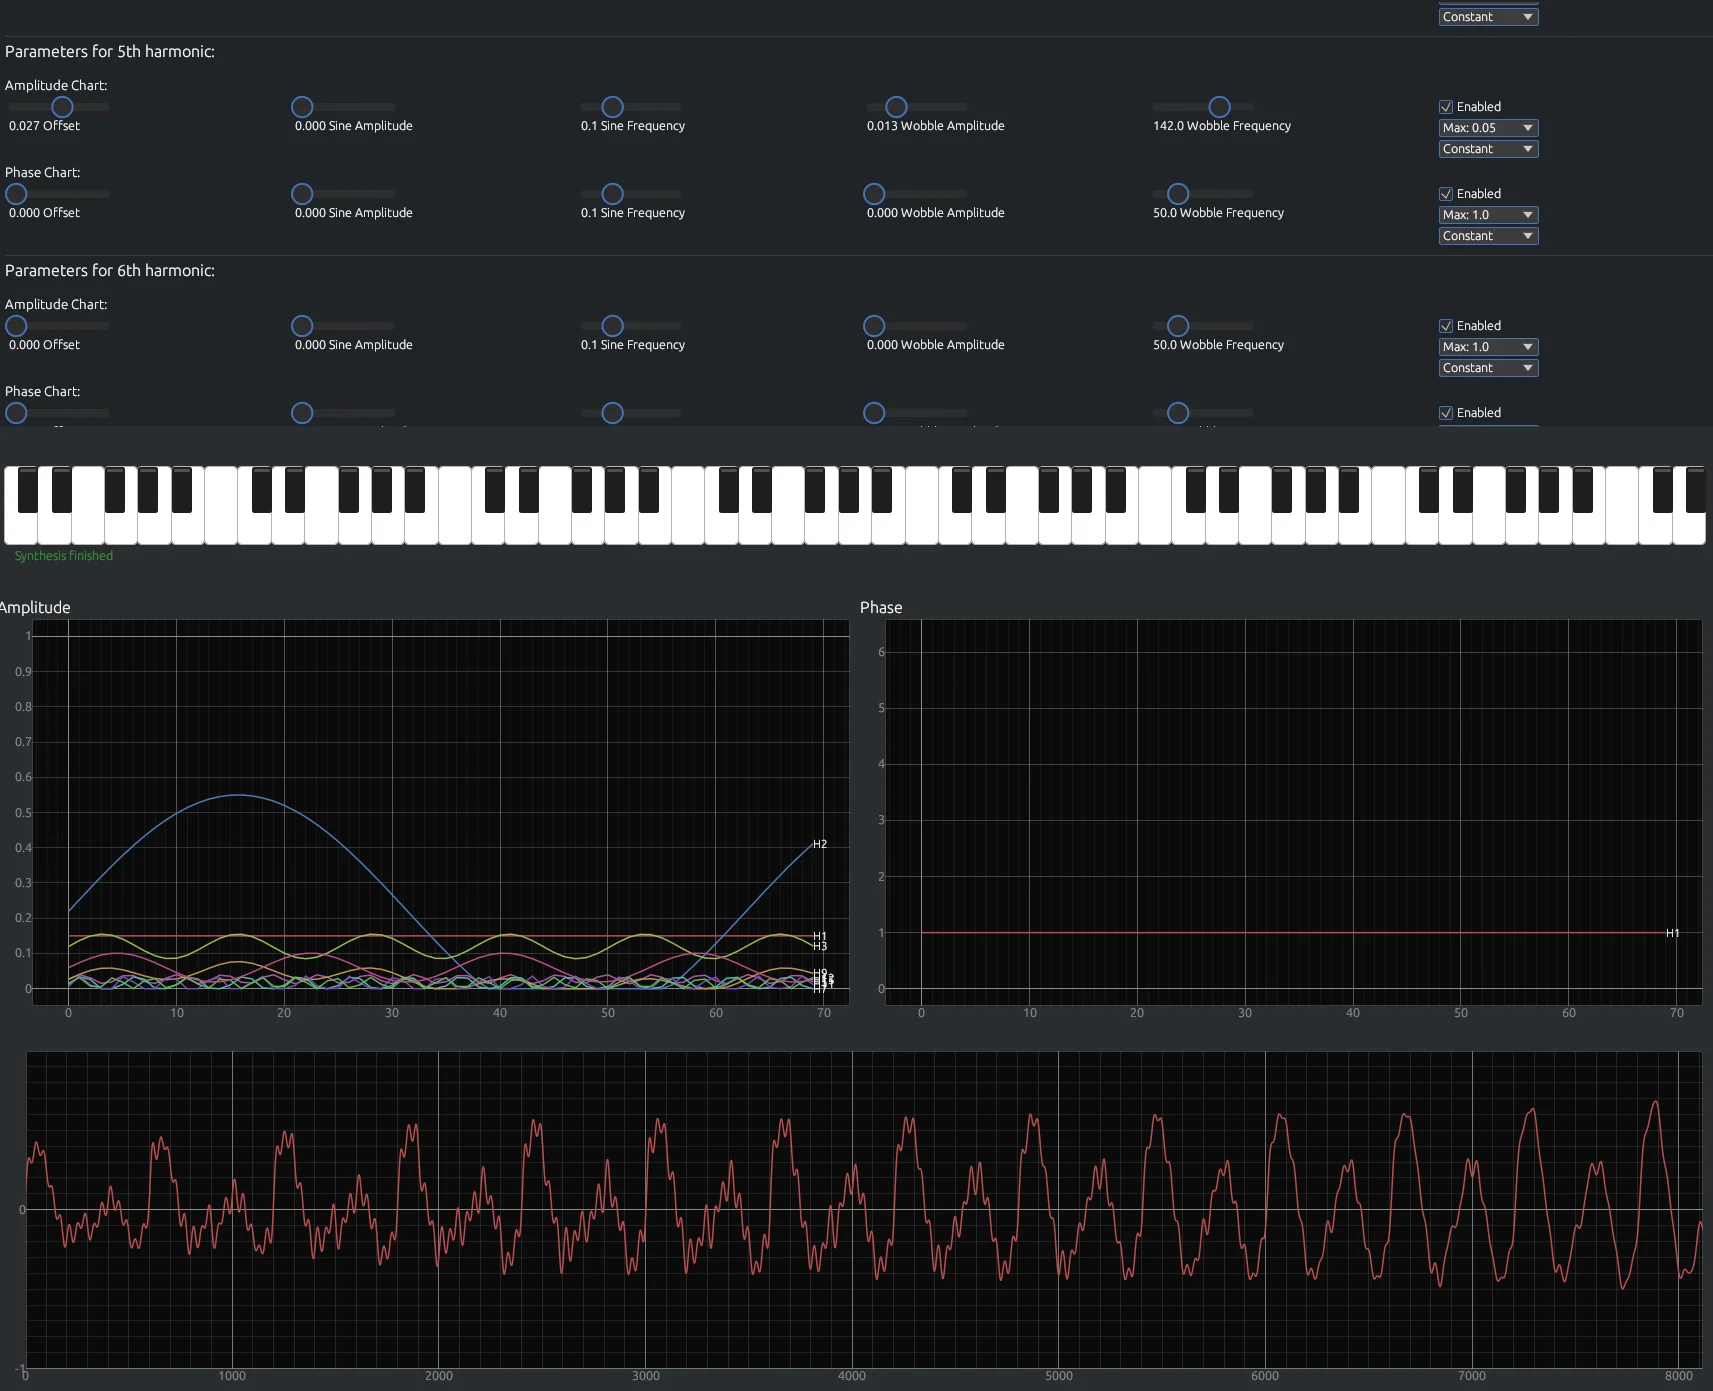Play the leftmost white piano key

point(20,529)
